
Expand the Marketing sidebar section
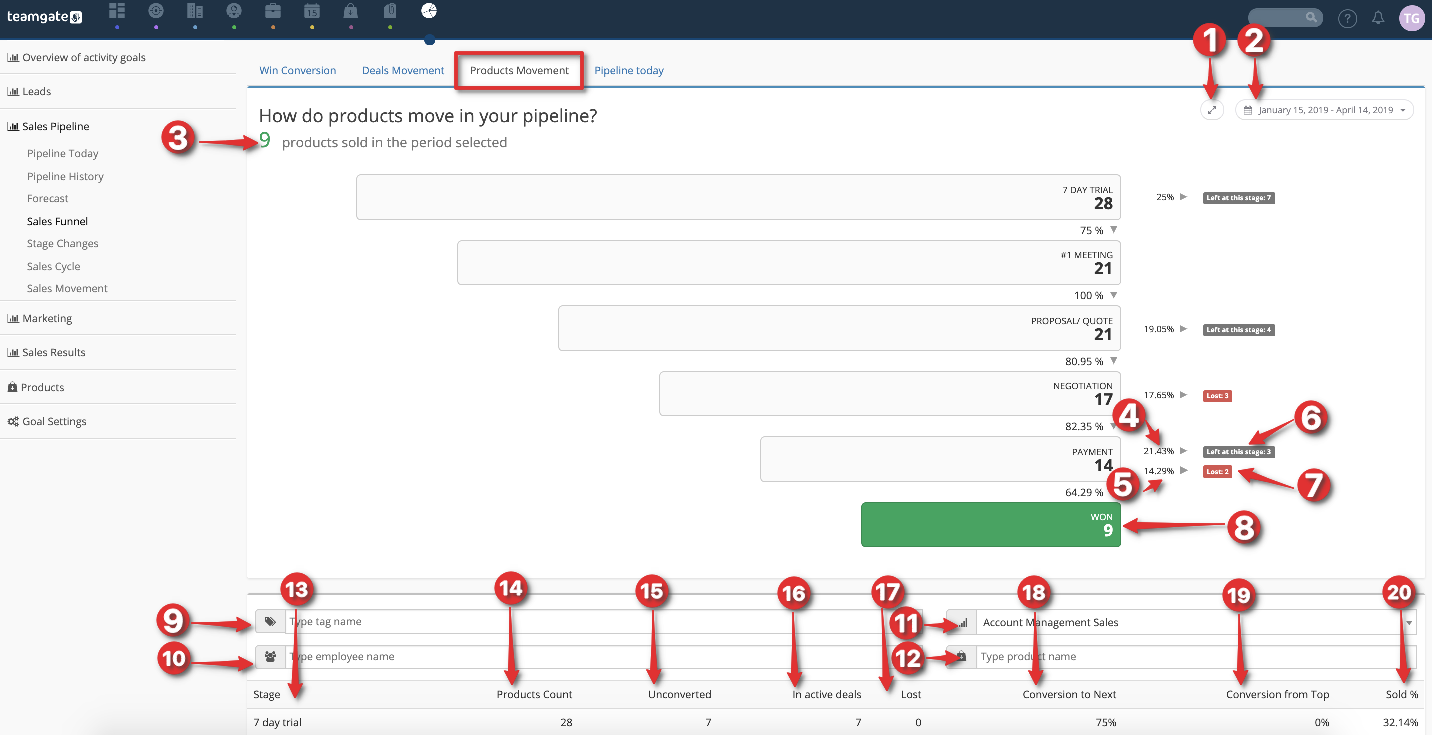[40, 319]
